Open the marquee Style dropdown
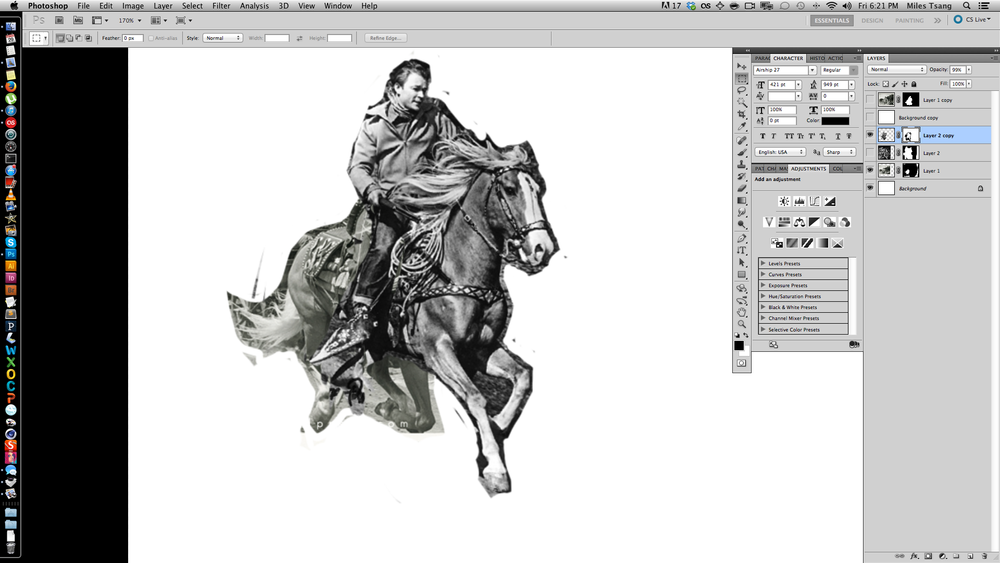Screen dimensions: 1000x563 pos(222,38)
